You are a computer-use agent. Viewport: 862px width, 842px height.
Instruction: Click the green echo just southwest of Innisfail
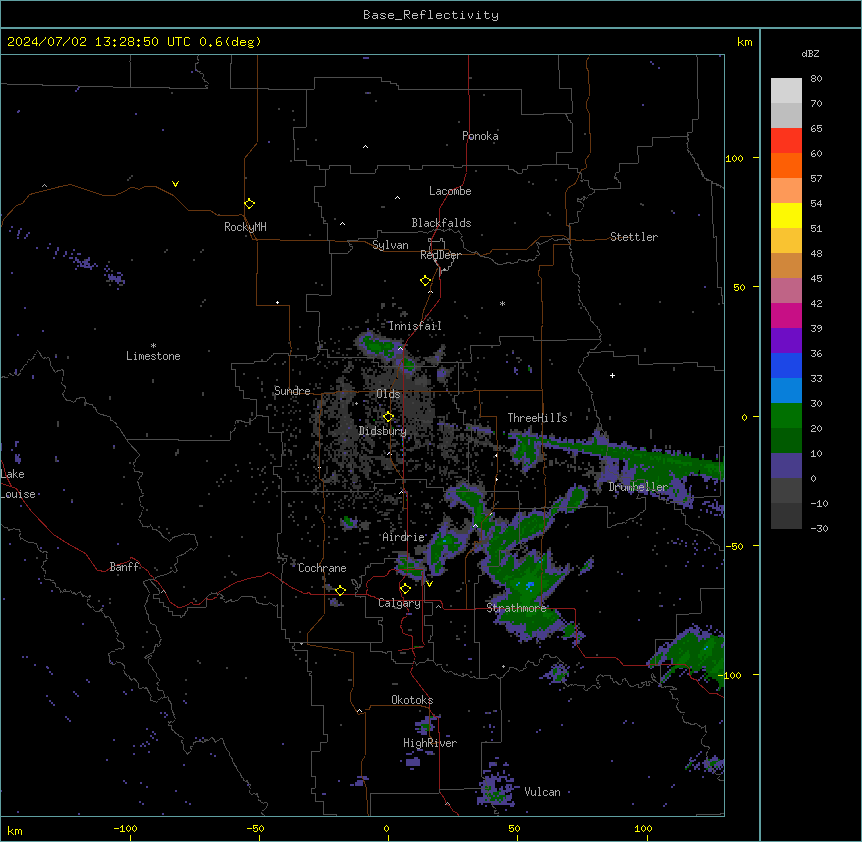[x=379, y=346]
